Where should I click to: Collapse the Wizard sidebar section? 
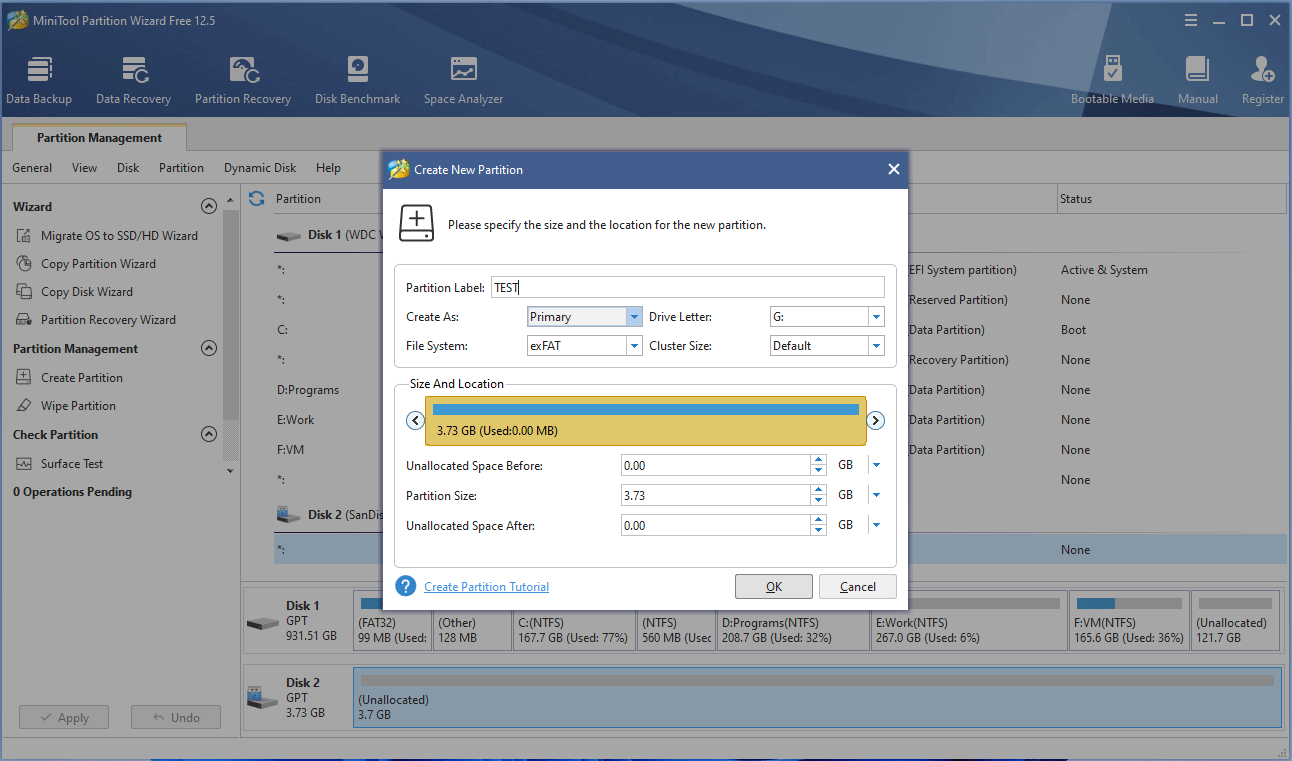tap(209, 207)
